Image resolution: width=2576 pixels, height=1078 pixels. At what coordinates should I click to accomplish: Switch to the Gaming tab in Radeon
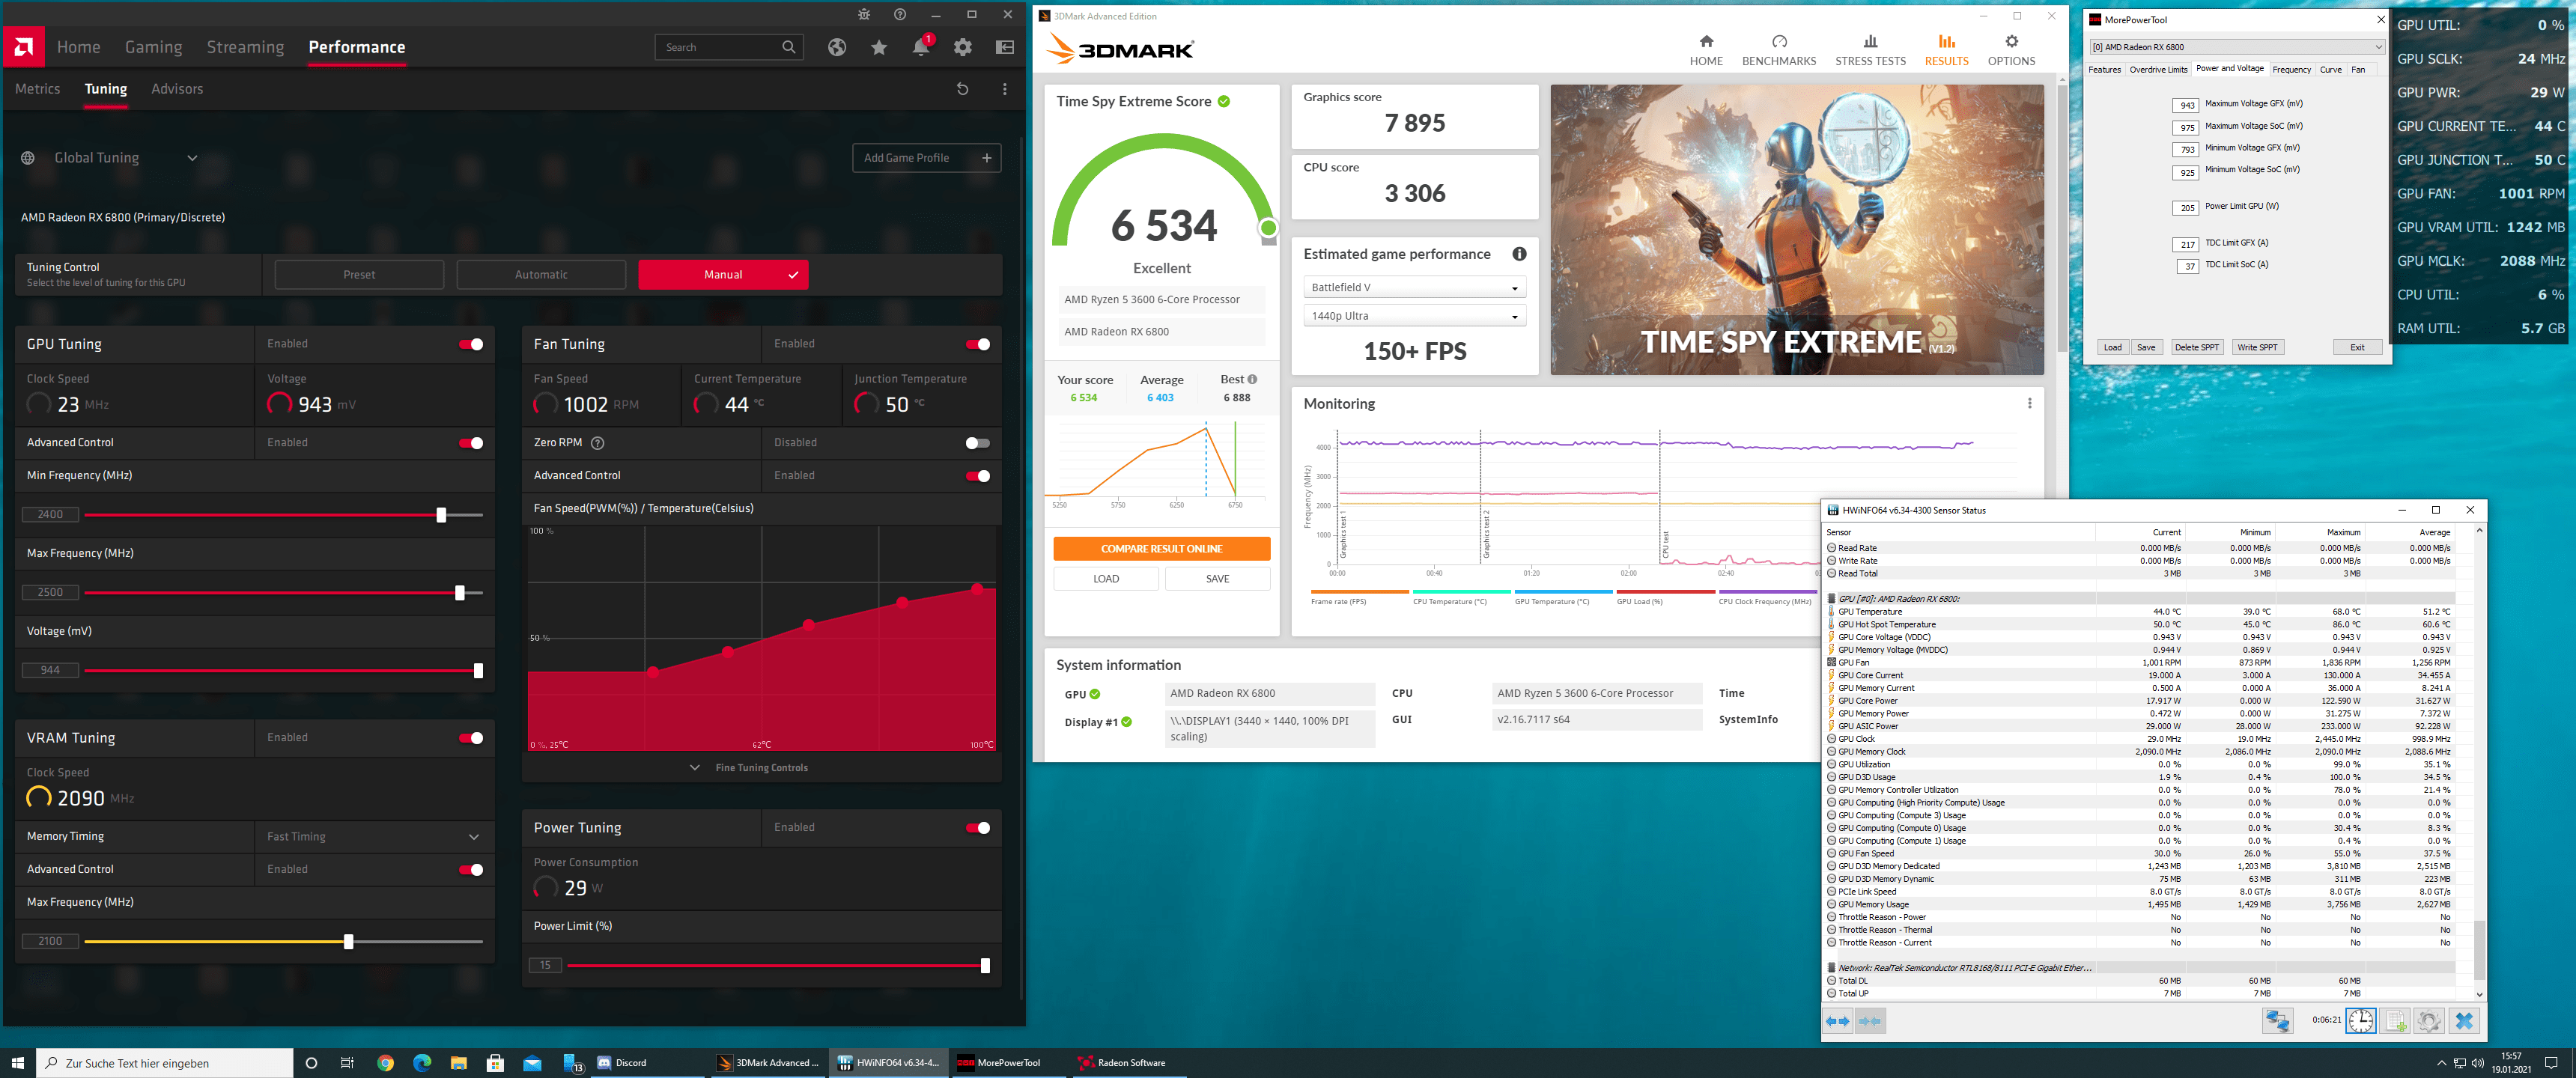point(153,47)
